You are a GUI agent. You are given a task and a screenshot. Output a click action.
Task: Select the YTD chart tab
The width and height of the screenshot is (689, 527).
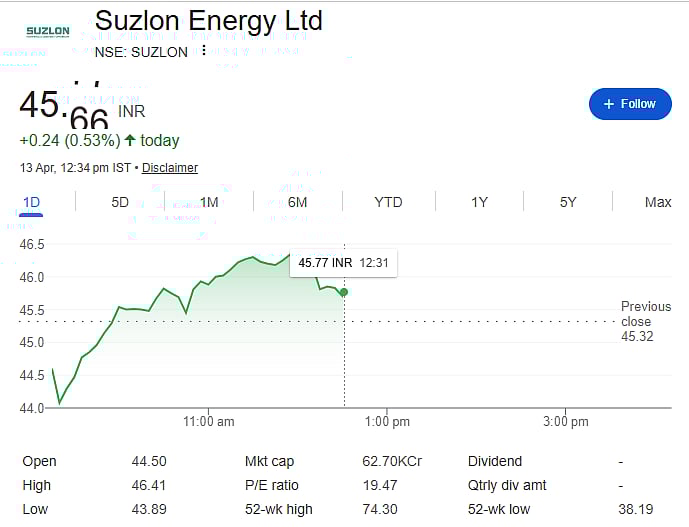tap(388, 202)
